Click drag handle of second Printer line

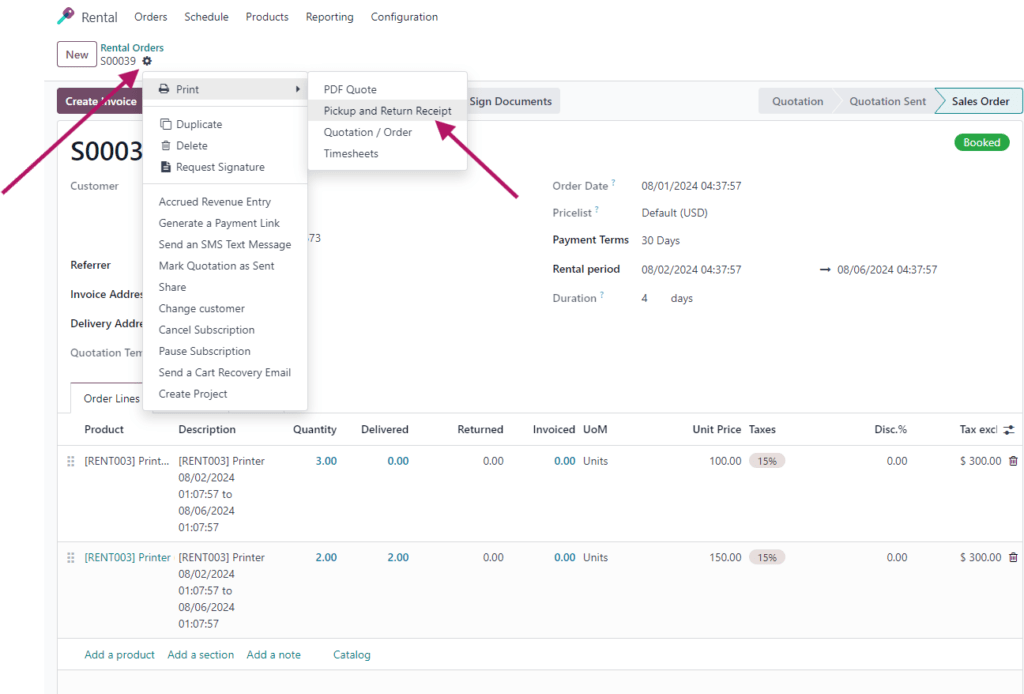(71, 557)
